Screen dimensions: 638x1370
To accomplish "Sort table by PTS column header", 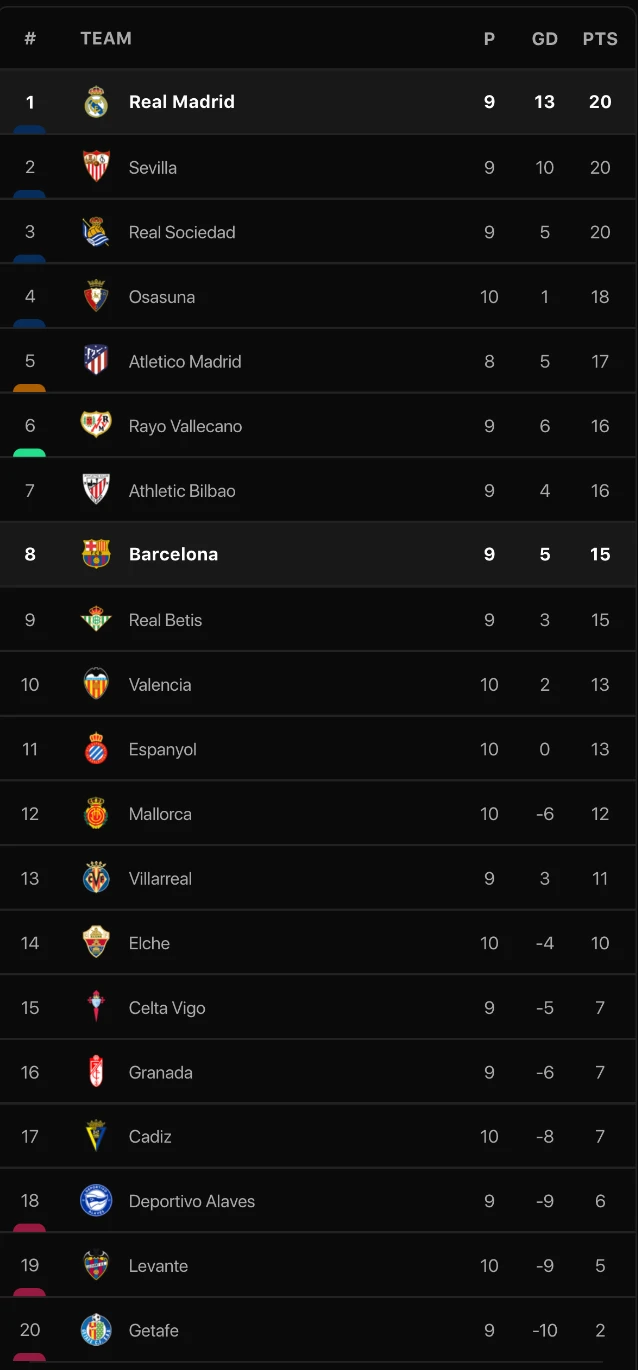I will click(600, 39).
